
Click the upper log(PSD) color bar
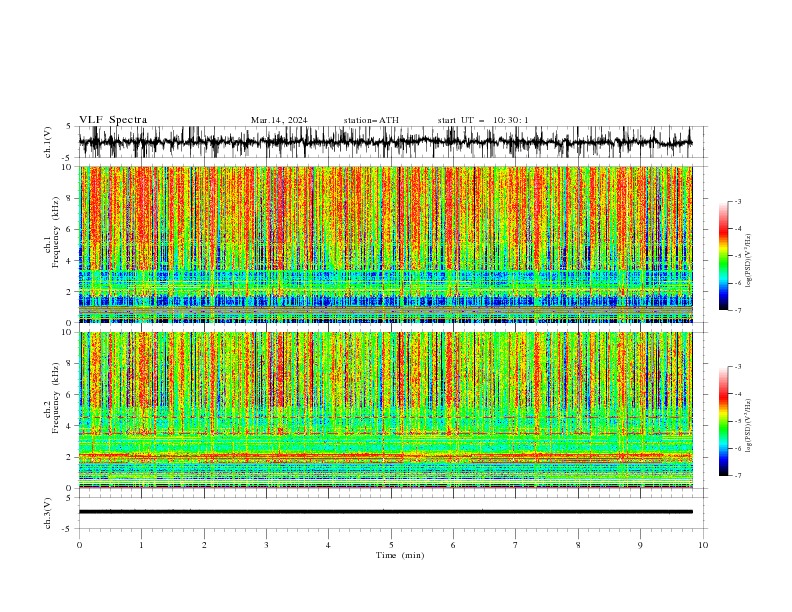click(724, 256)
